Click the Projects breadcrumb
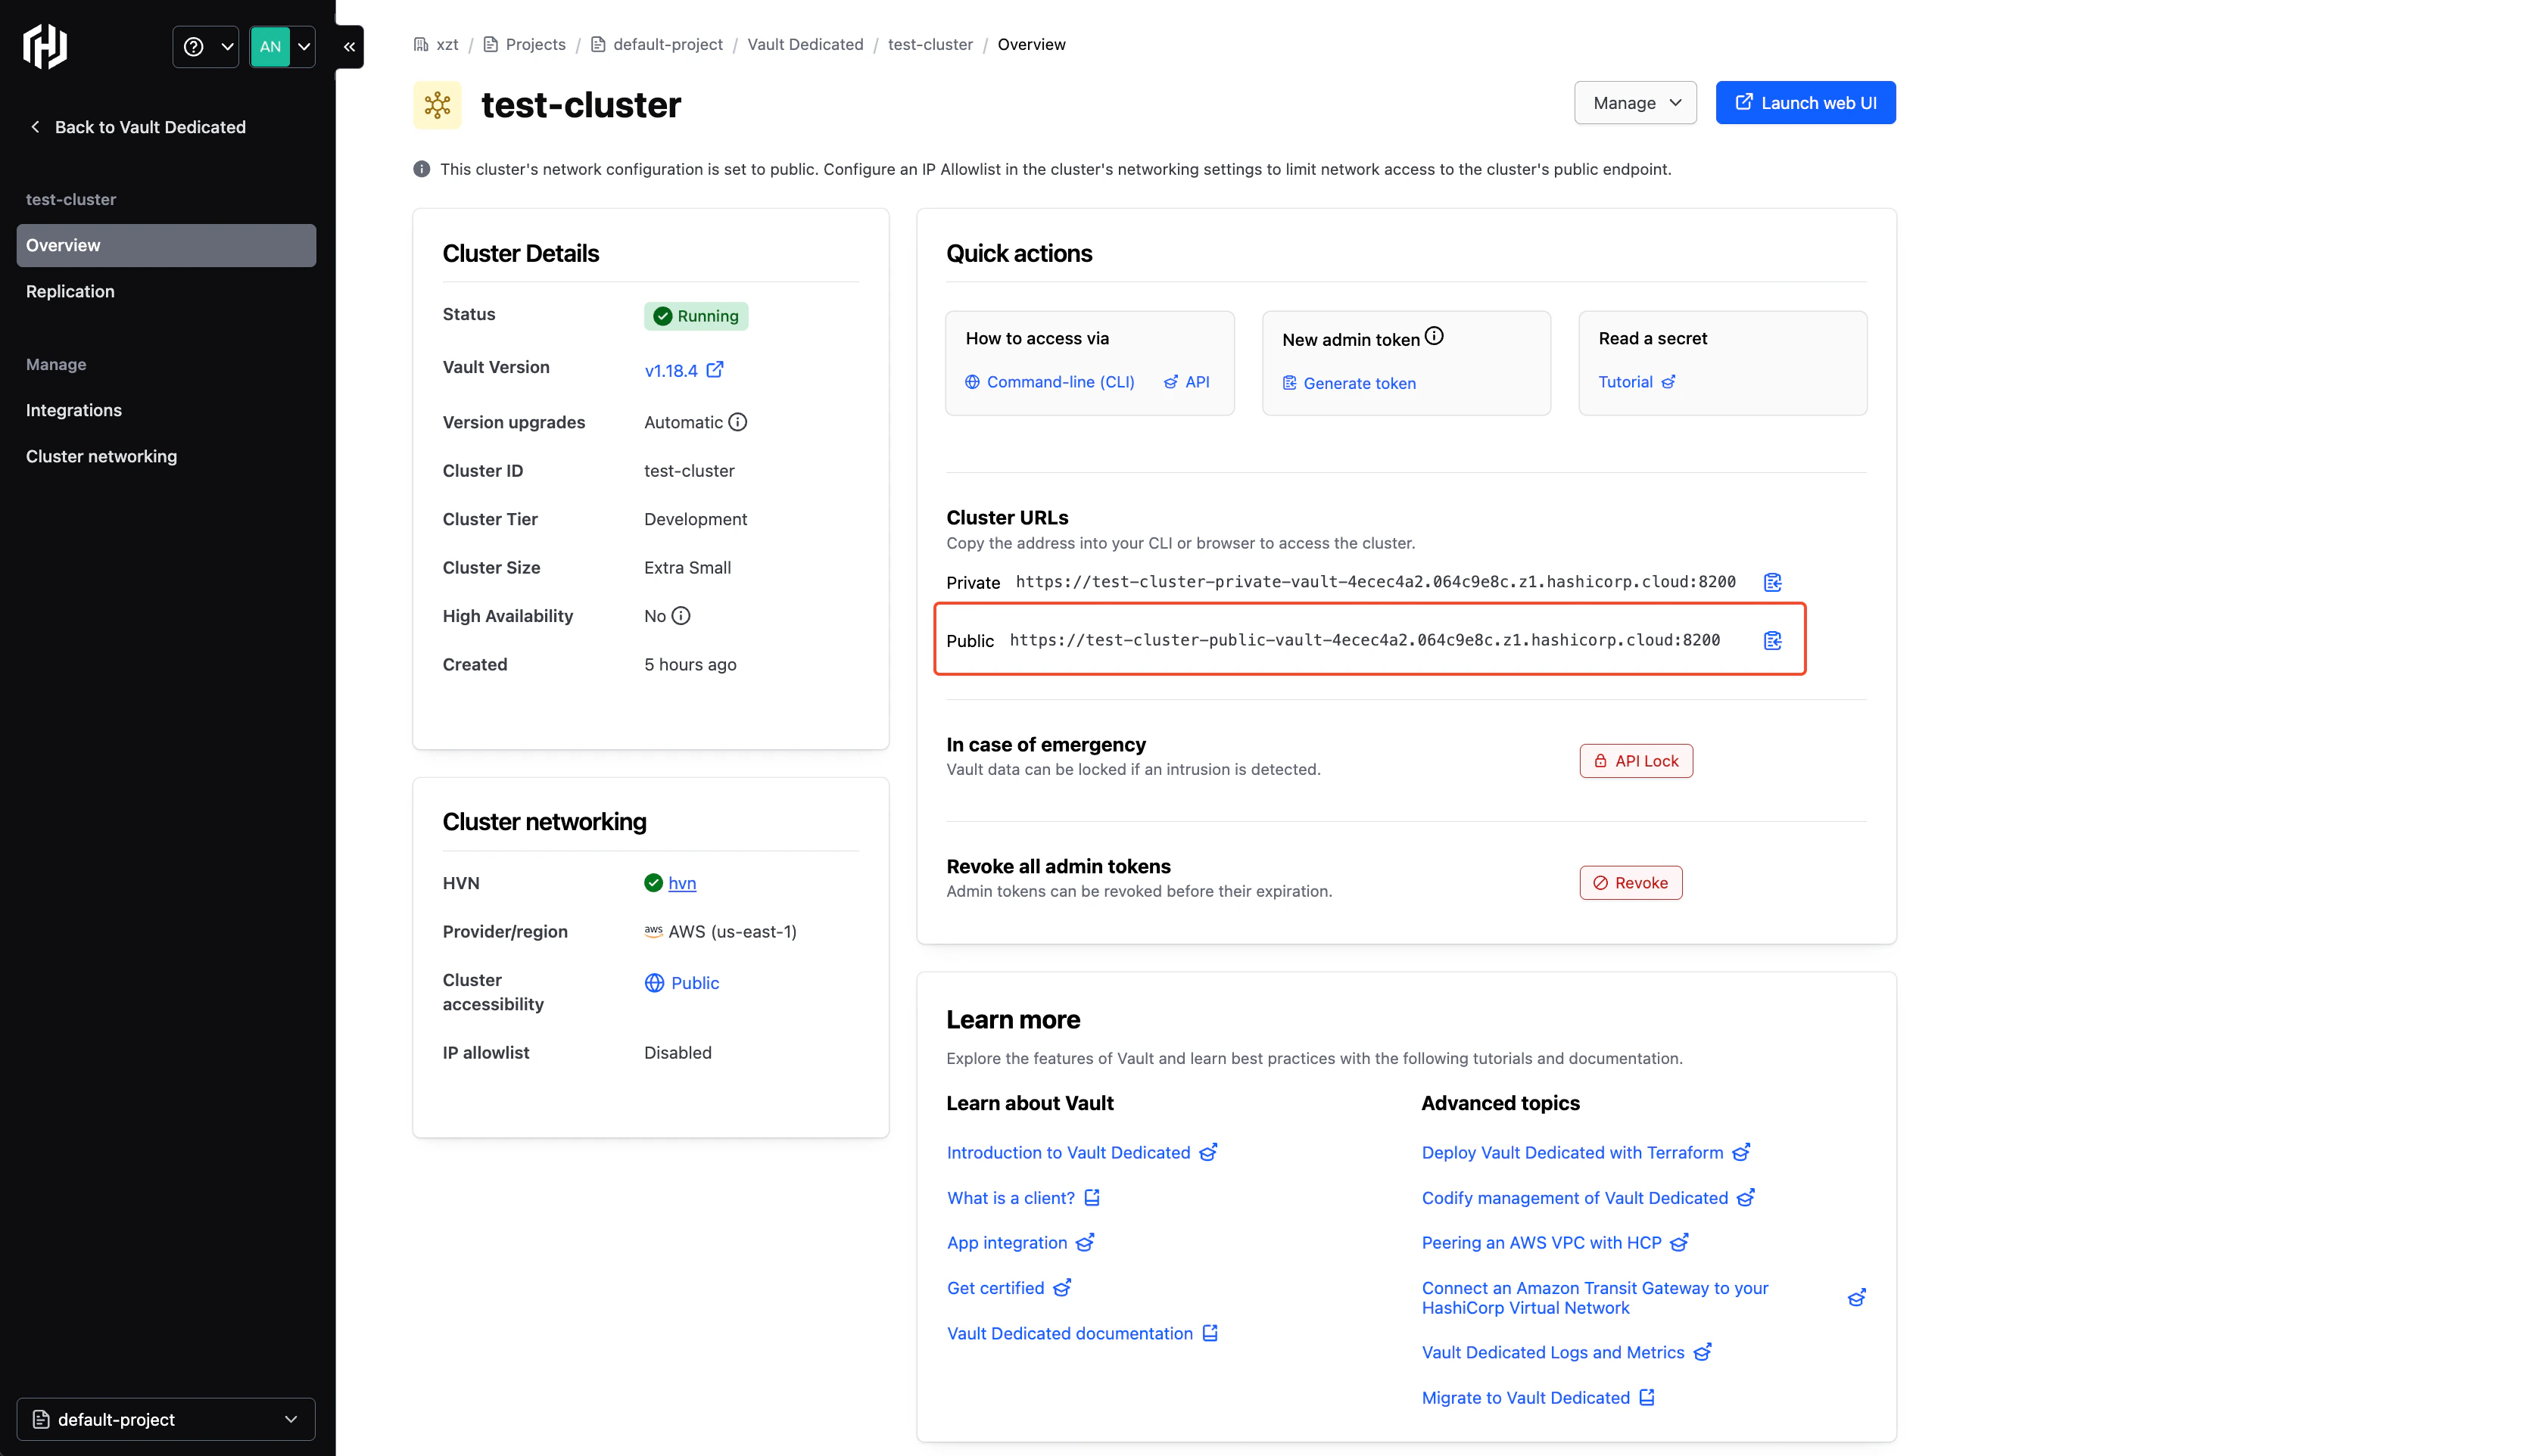2536x1456 pixels. point(524,44)
